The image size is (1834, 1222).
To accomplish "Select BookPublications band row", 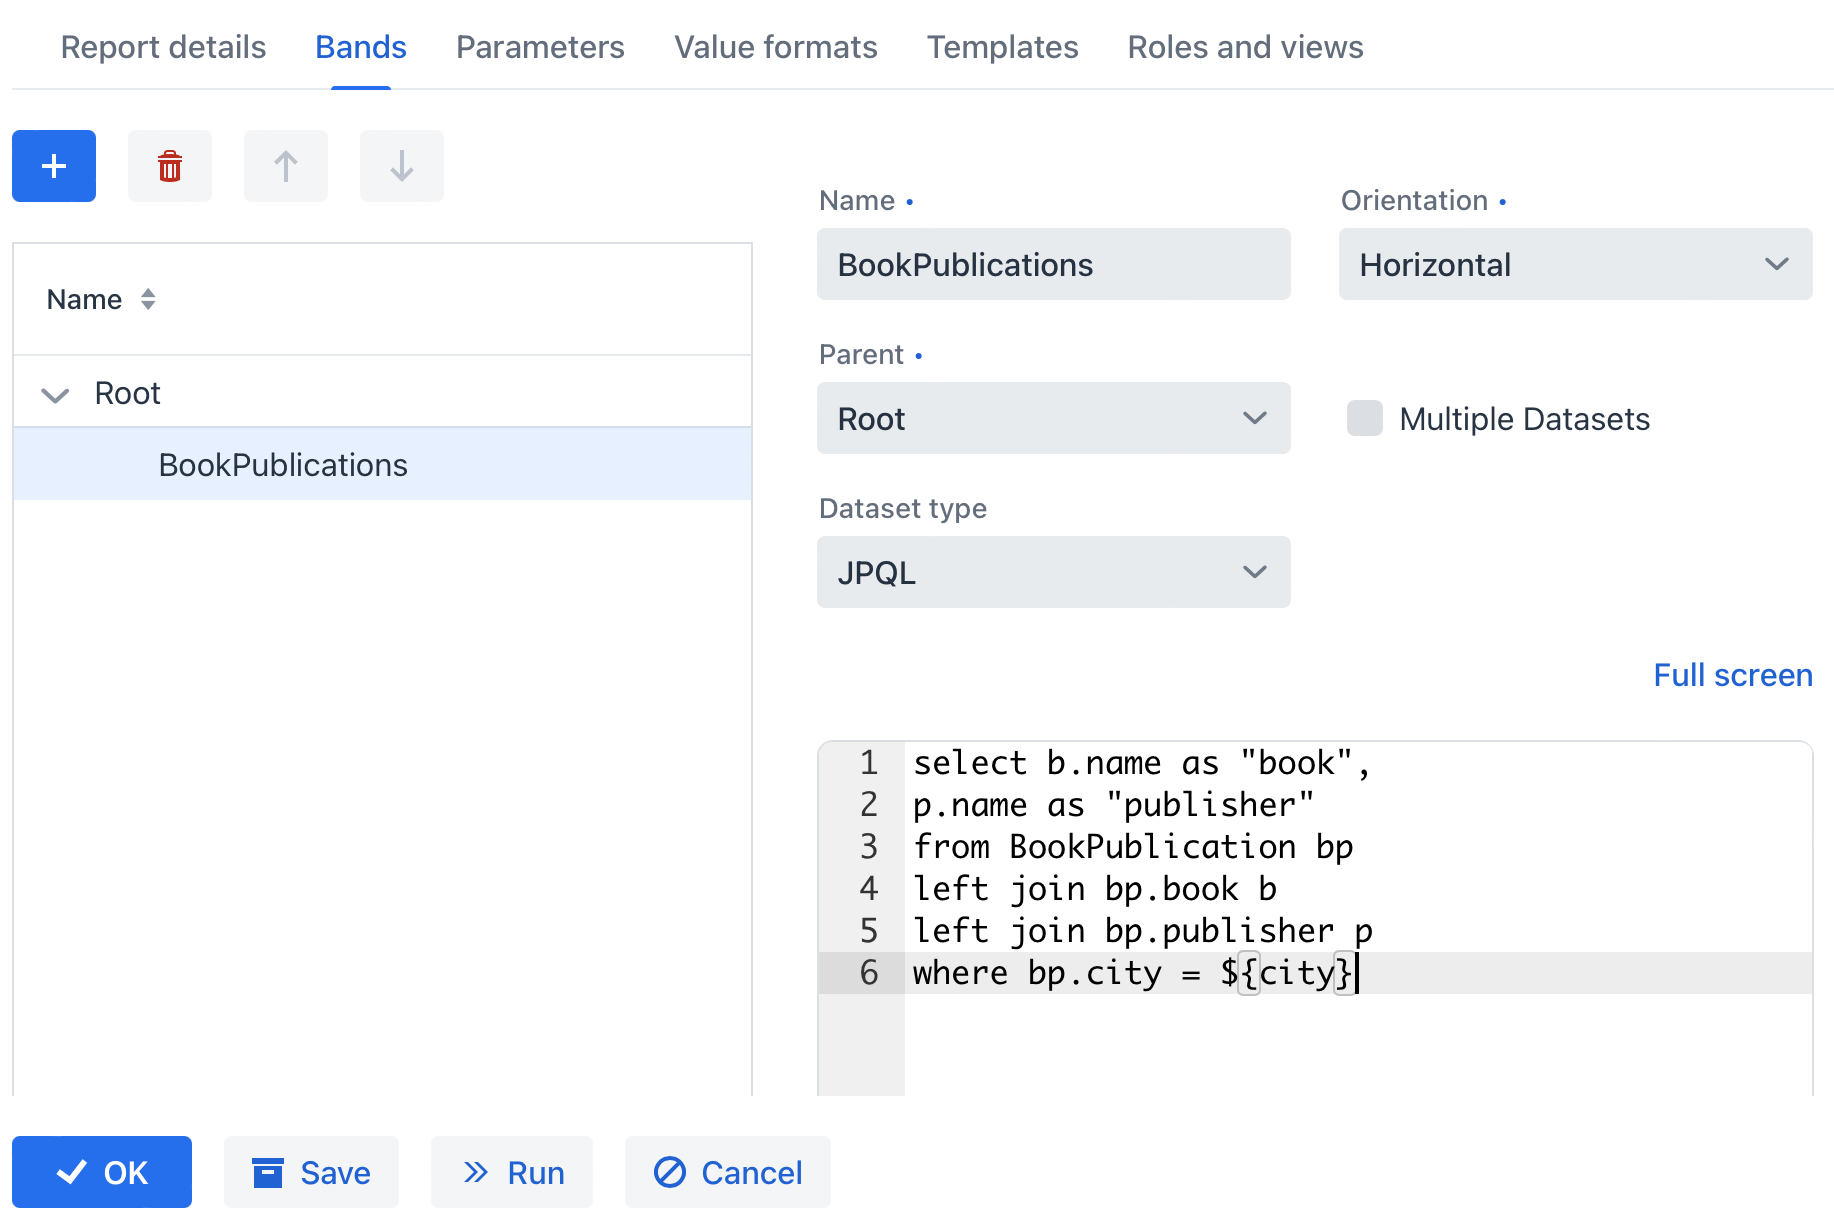I will 382,464.
